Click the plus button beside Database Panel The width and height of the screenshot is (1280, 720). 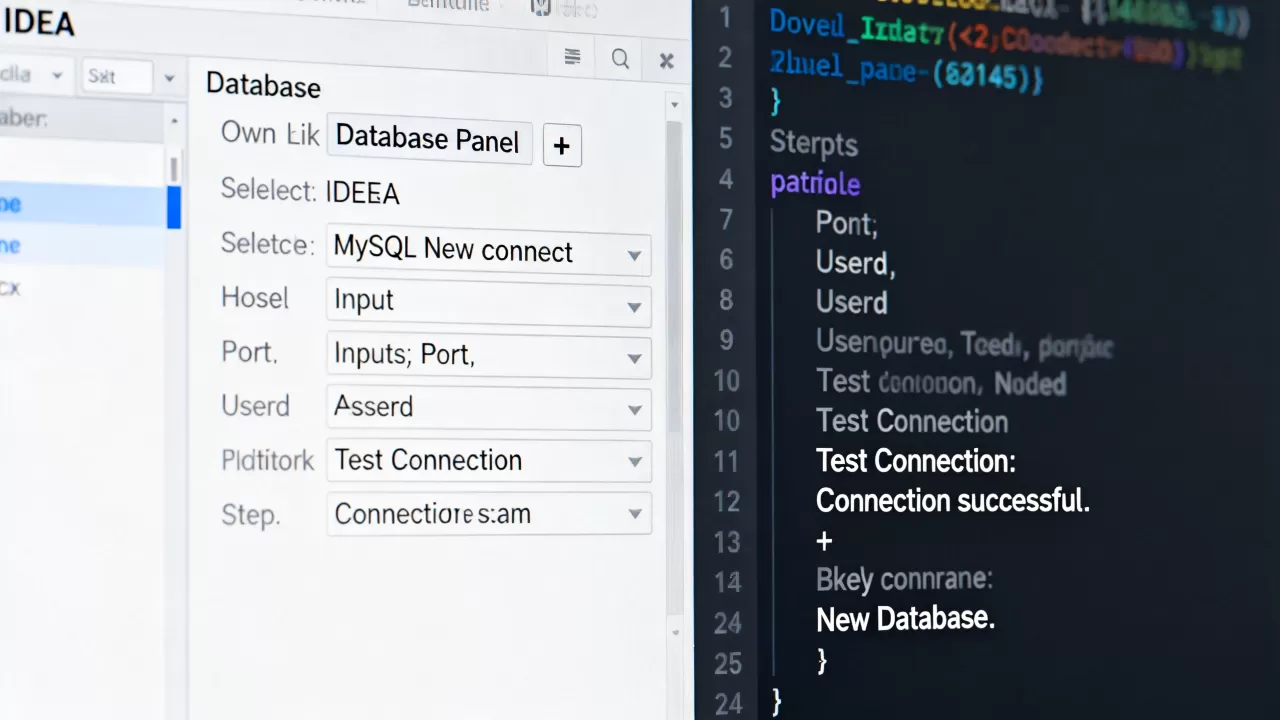pos(562,146)
